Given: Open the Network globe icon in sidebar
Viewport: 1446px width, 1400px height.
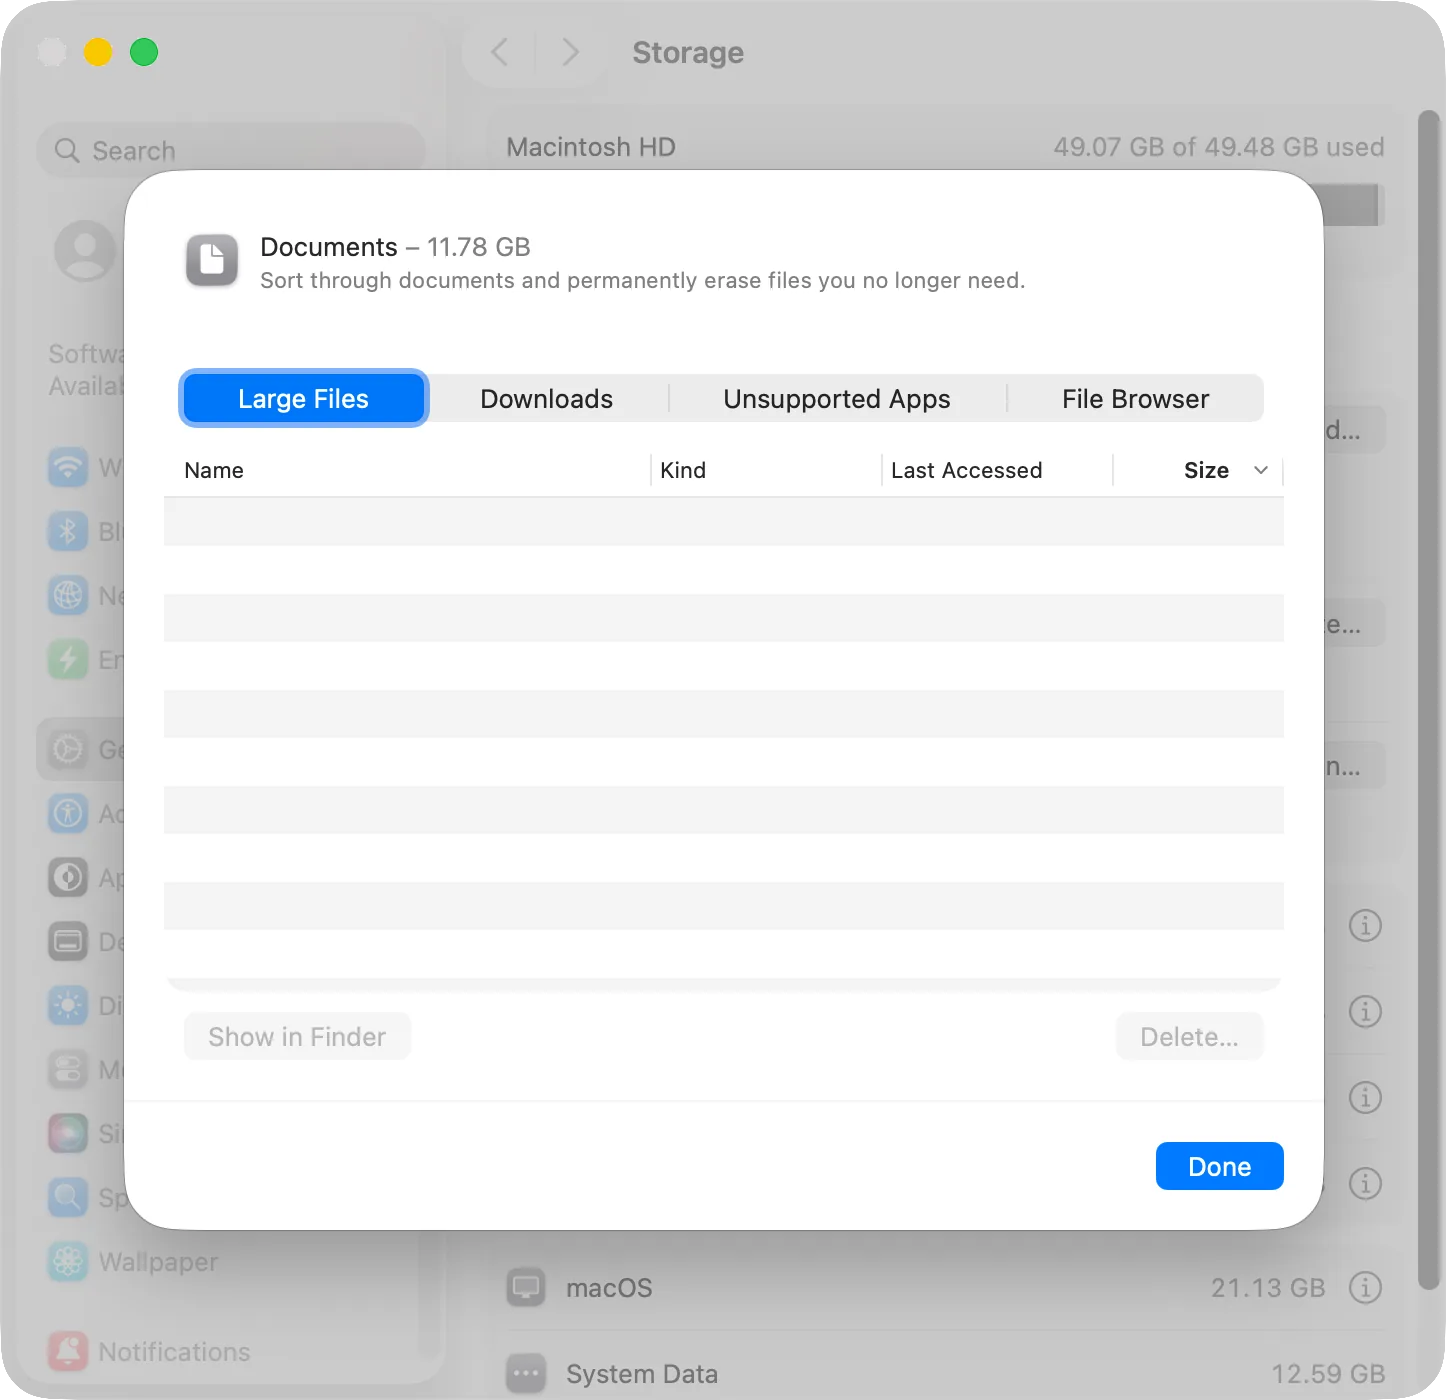Looking at the screenshot, I should pos(68,595).
